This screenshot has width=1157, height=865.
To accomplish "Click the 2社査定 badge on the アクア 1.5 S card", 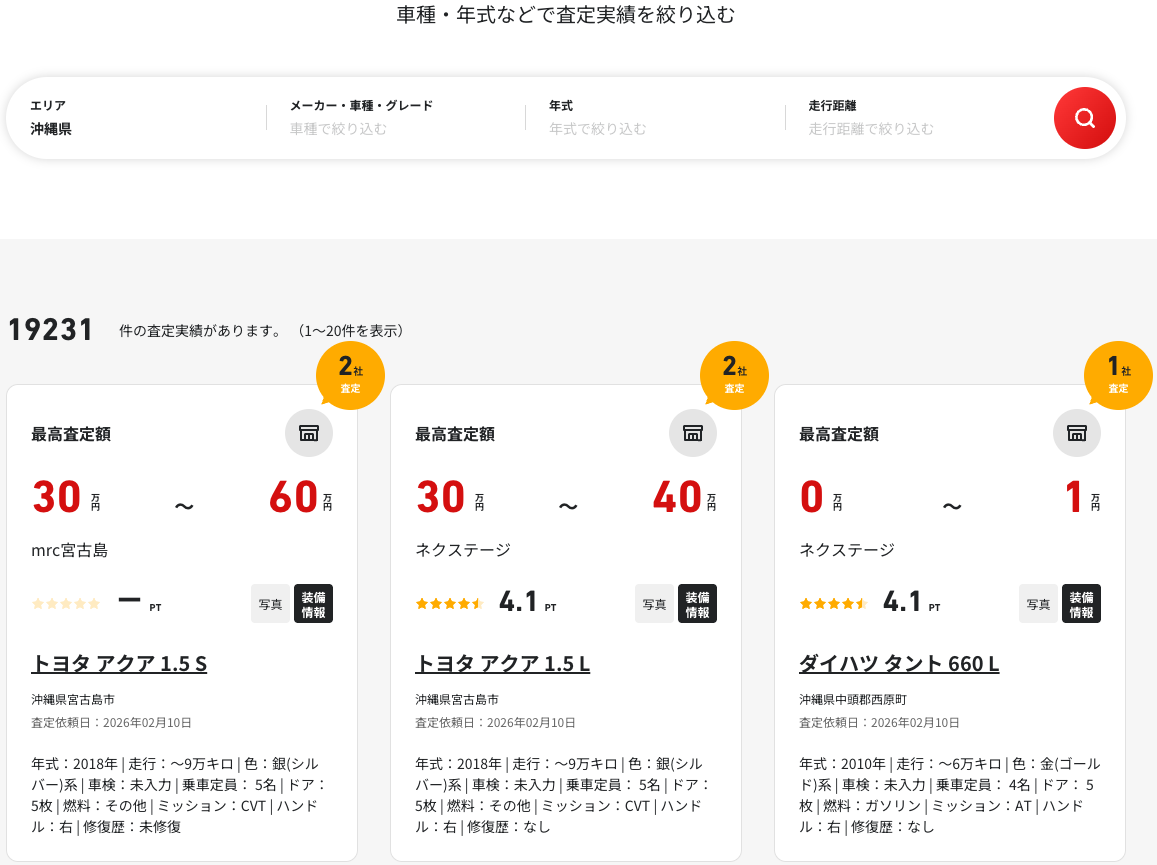I will [x=350, y=375].
